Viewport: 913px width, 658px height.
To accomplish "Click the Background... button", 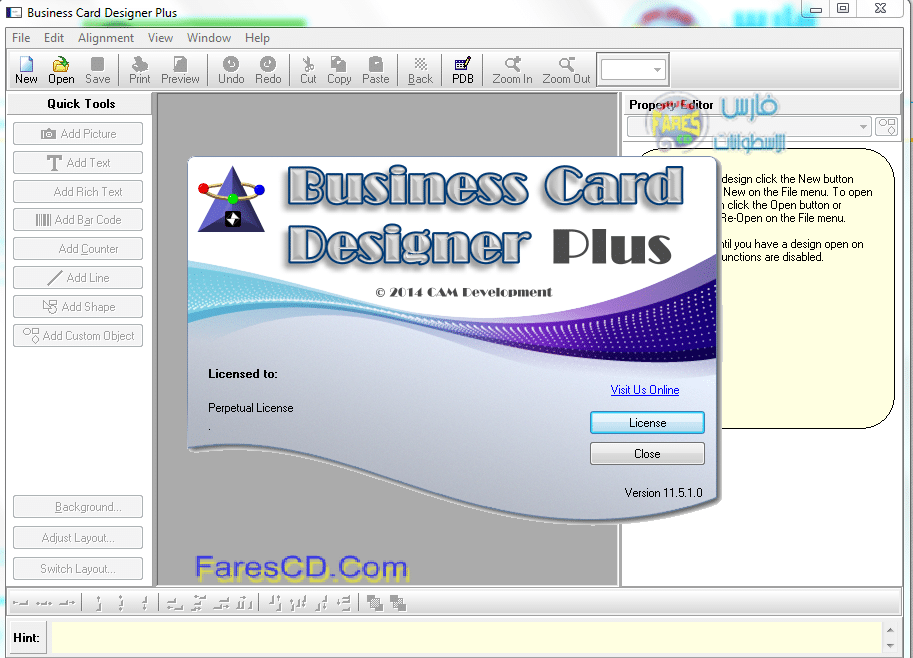I will pos(78,507).
